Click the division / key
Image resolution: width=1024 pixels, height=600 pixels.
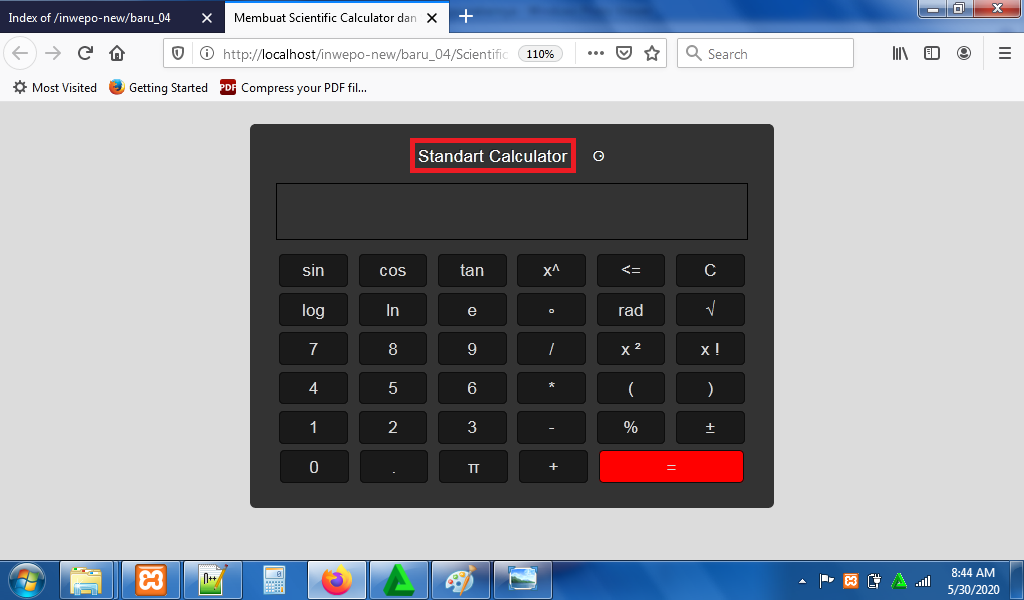tap(551, 349)
